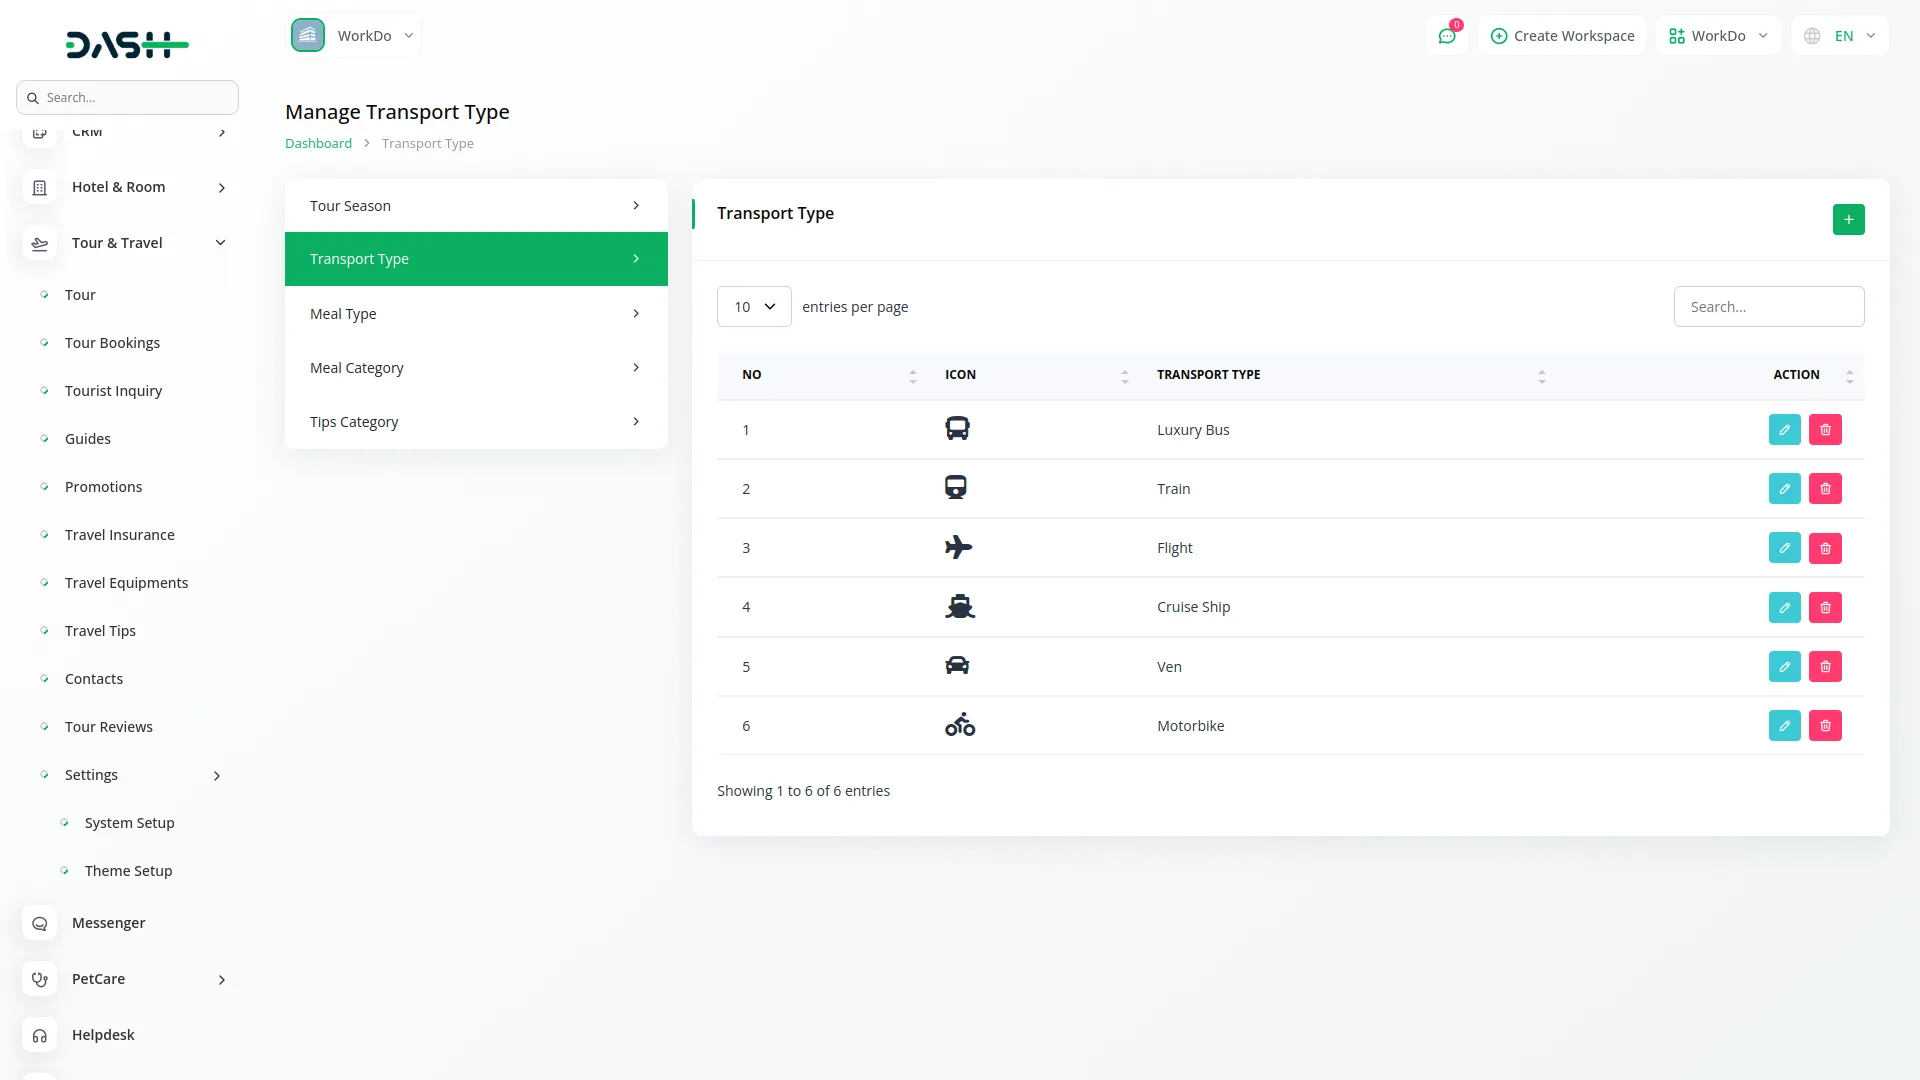Screen dimensions: 1920x1080
Task: Open the EN language dropdown
Action: tap(1840, 36)
